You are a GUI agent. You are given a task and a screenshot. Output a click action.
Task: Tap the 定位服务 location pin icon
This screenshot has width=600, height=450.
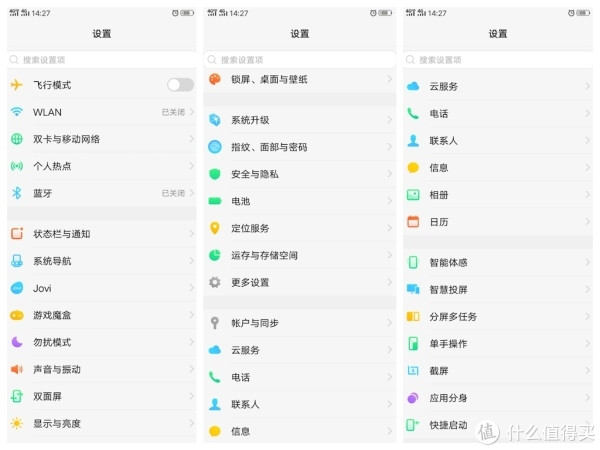click(214, 228)
